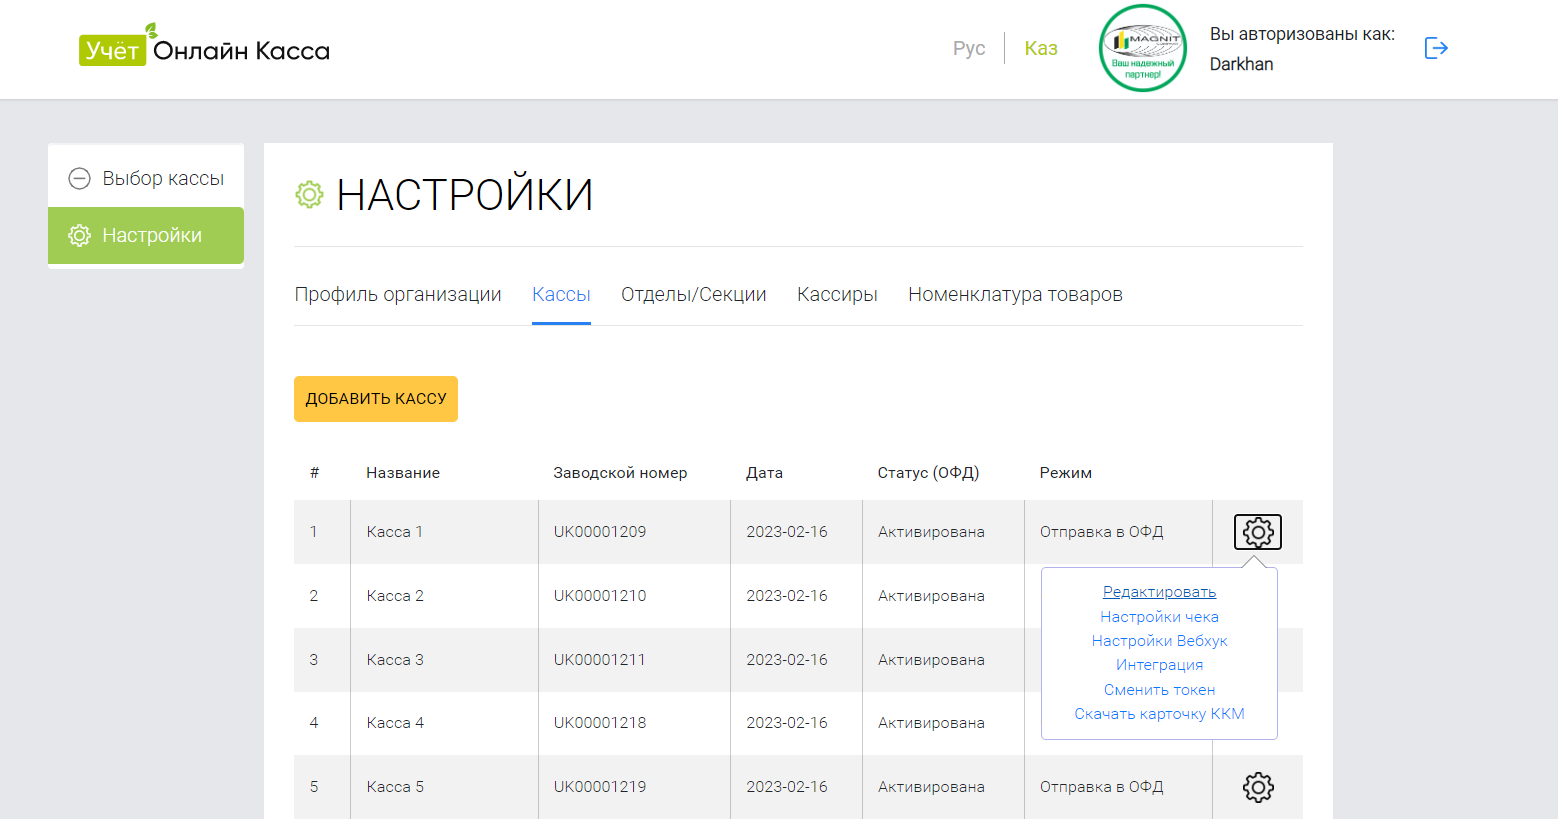Click the Magnit organization logo
The image size is (1558, 819).
coord(1142,48)
